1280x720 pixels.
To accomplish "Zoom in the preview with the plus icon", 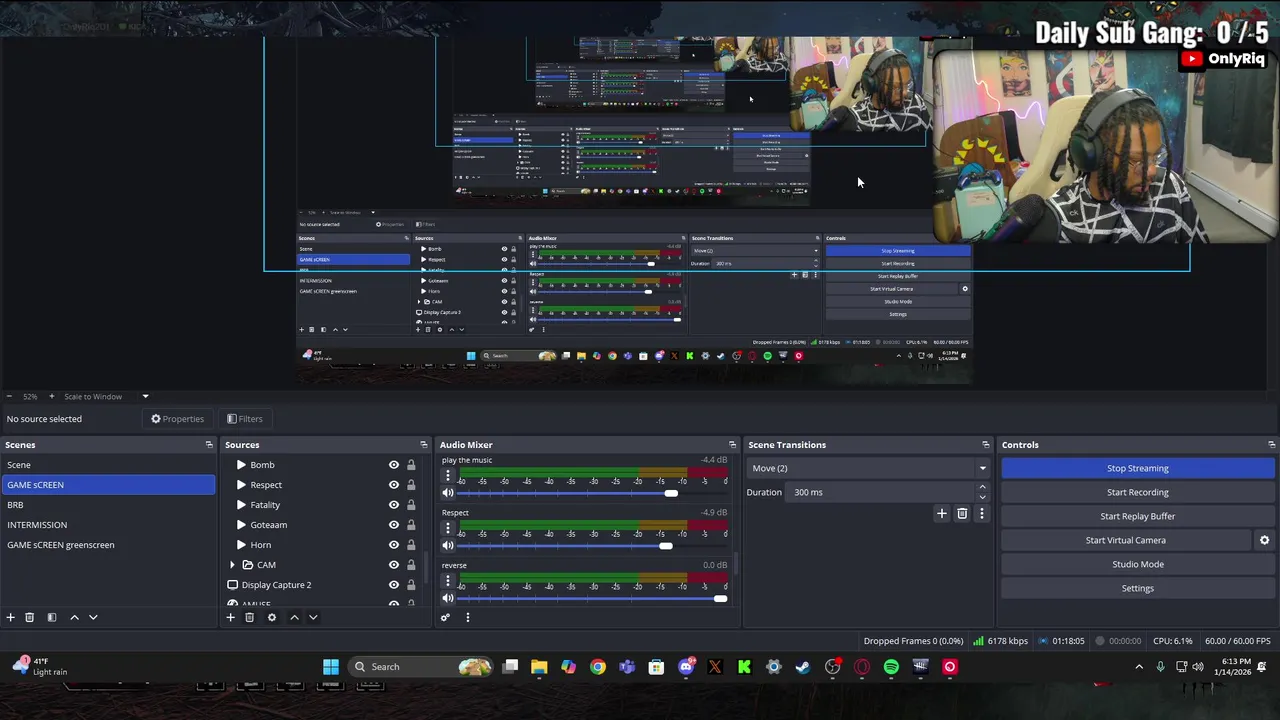I will tap(52, 396).
